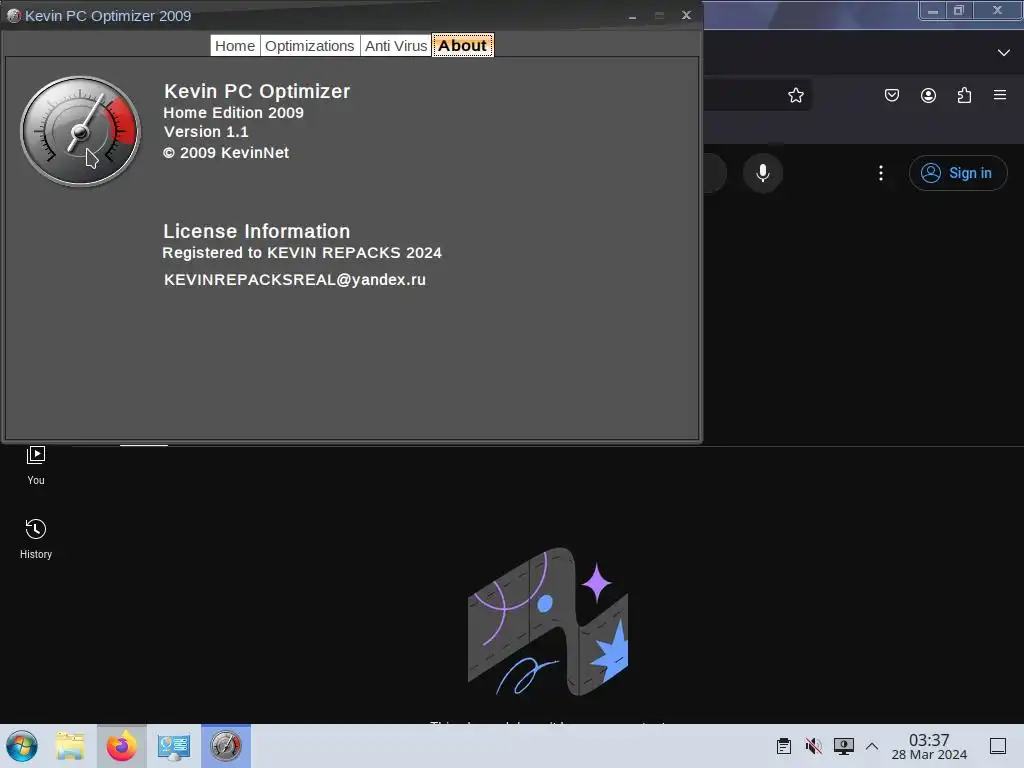Viewport: 1024px width, 768px height.
Task: Click the voice search microphone icon
Action: click(x=763, y=173)
